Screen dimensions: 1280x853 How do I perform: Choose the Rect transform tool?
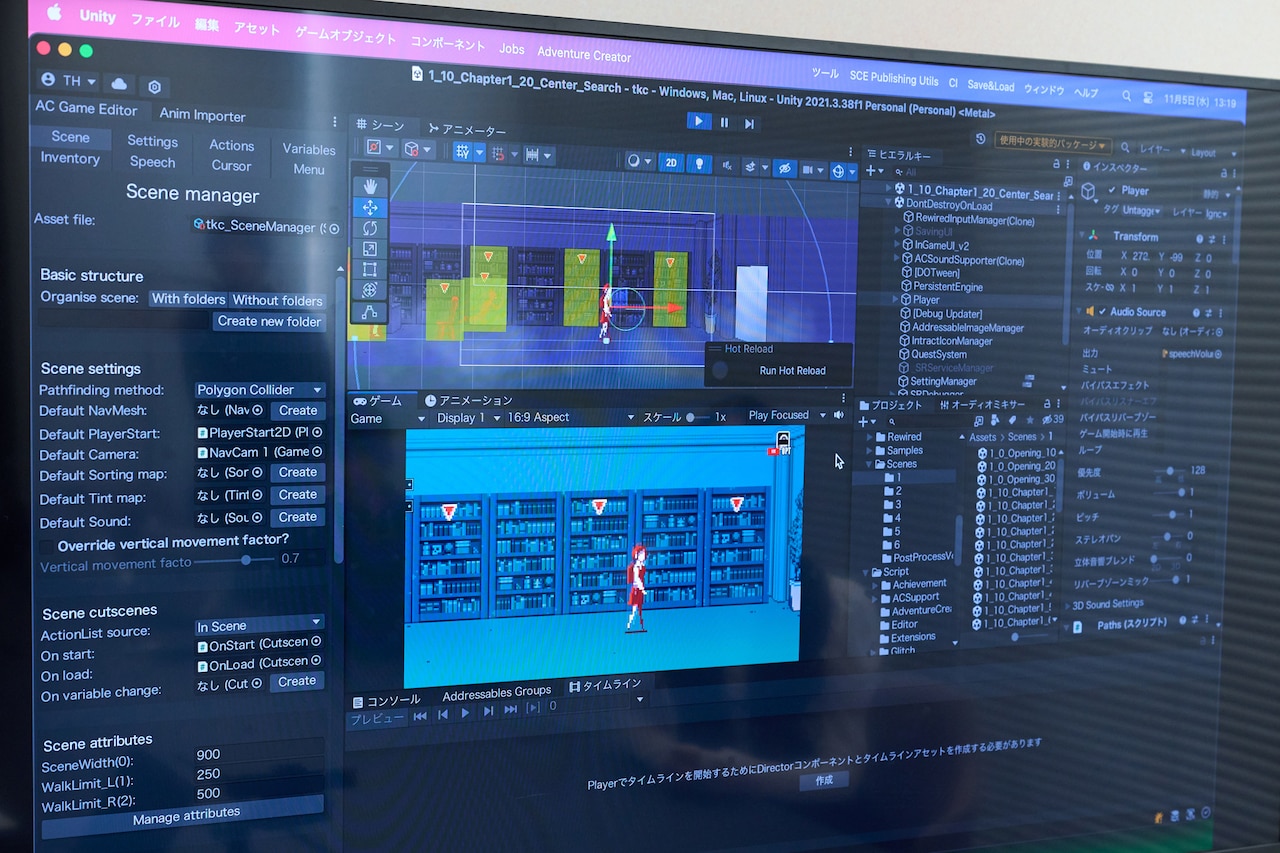pyautogui.click(x=370, y=269)
